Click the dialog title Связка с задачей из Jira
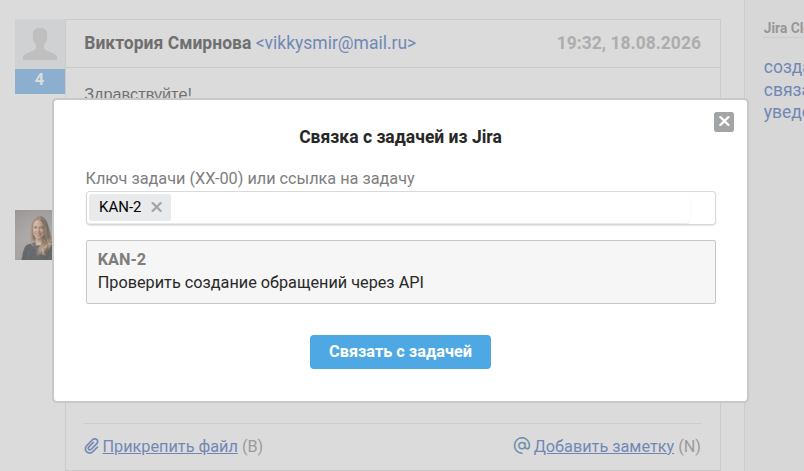 [400, 137]
